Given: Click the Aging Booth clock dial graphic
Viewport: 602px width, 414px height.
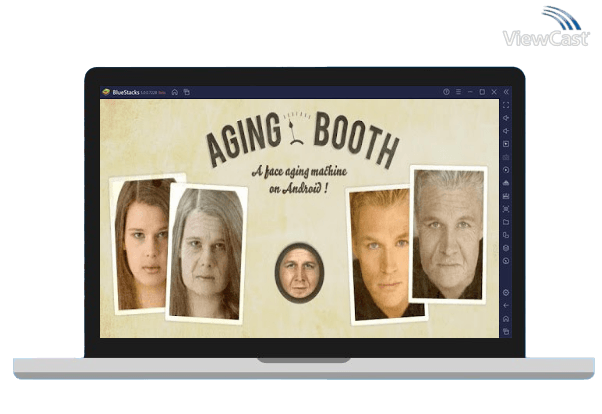Looking at the screenshot, I should (296, 129).
